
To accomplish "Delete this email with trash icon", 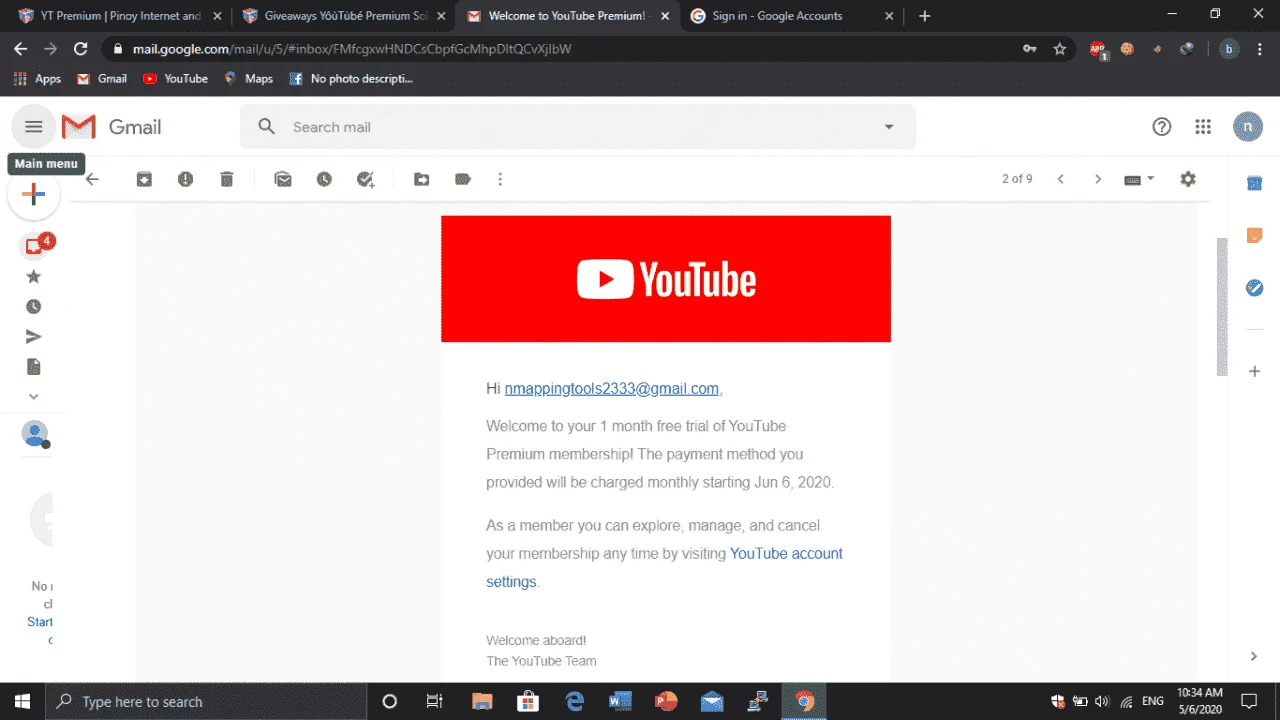I will coord(227,179).
